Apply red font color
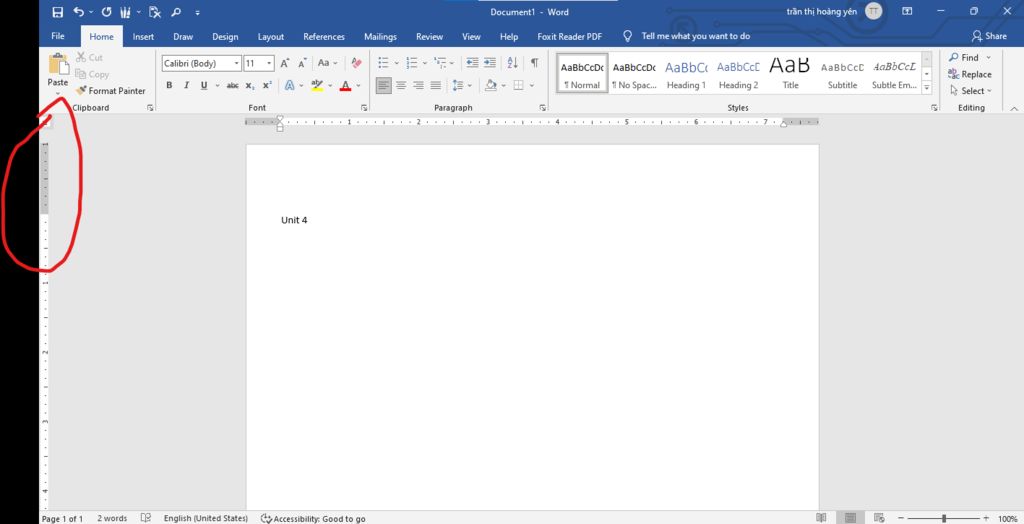 [x=345, y=86]
